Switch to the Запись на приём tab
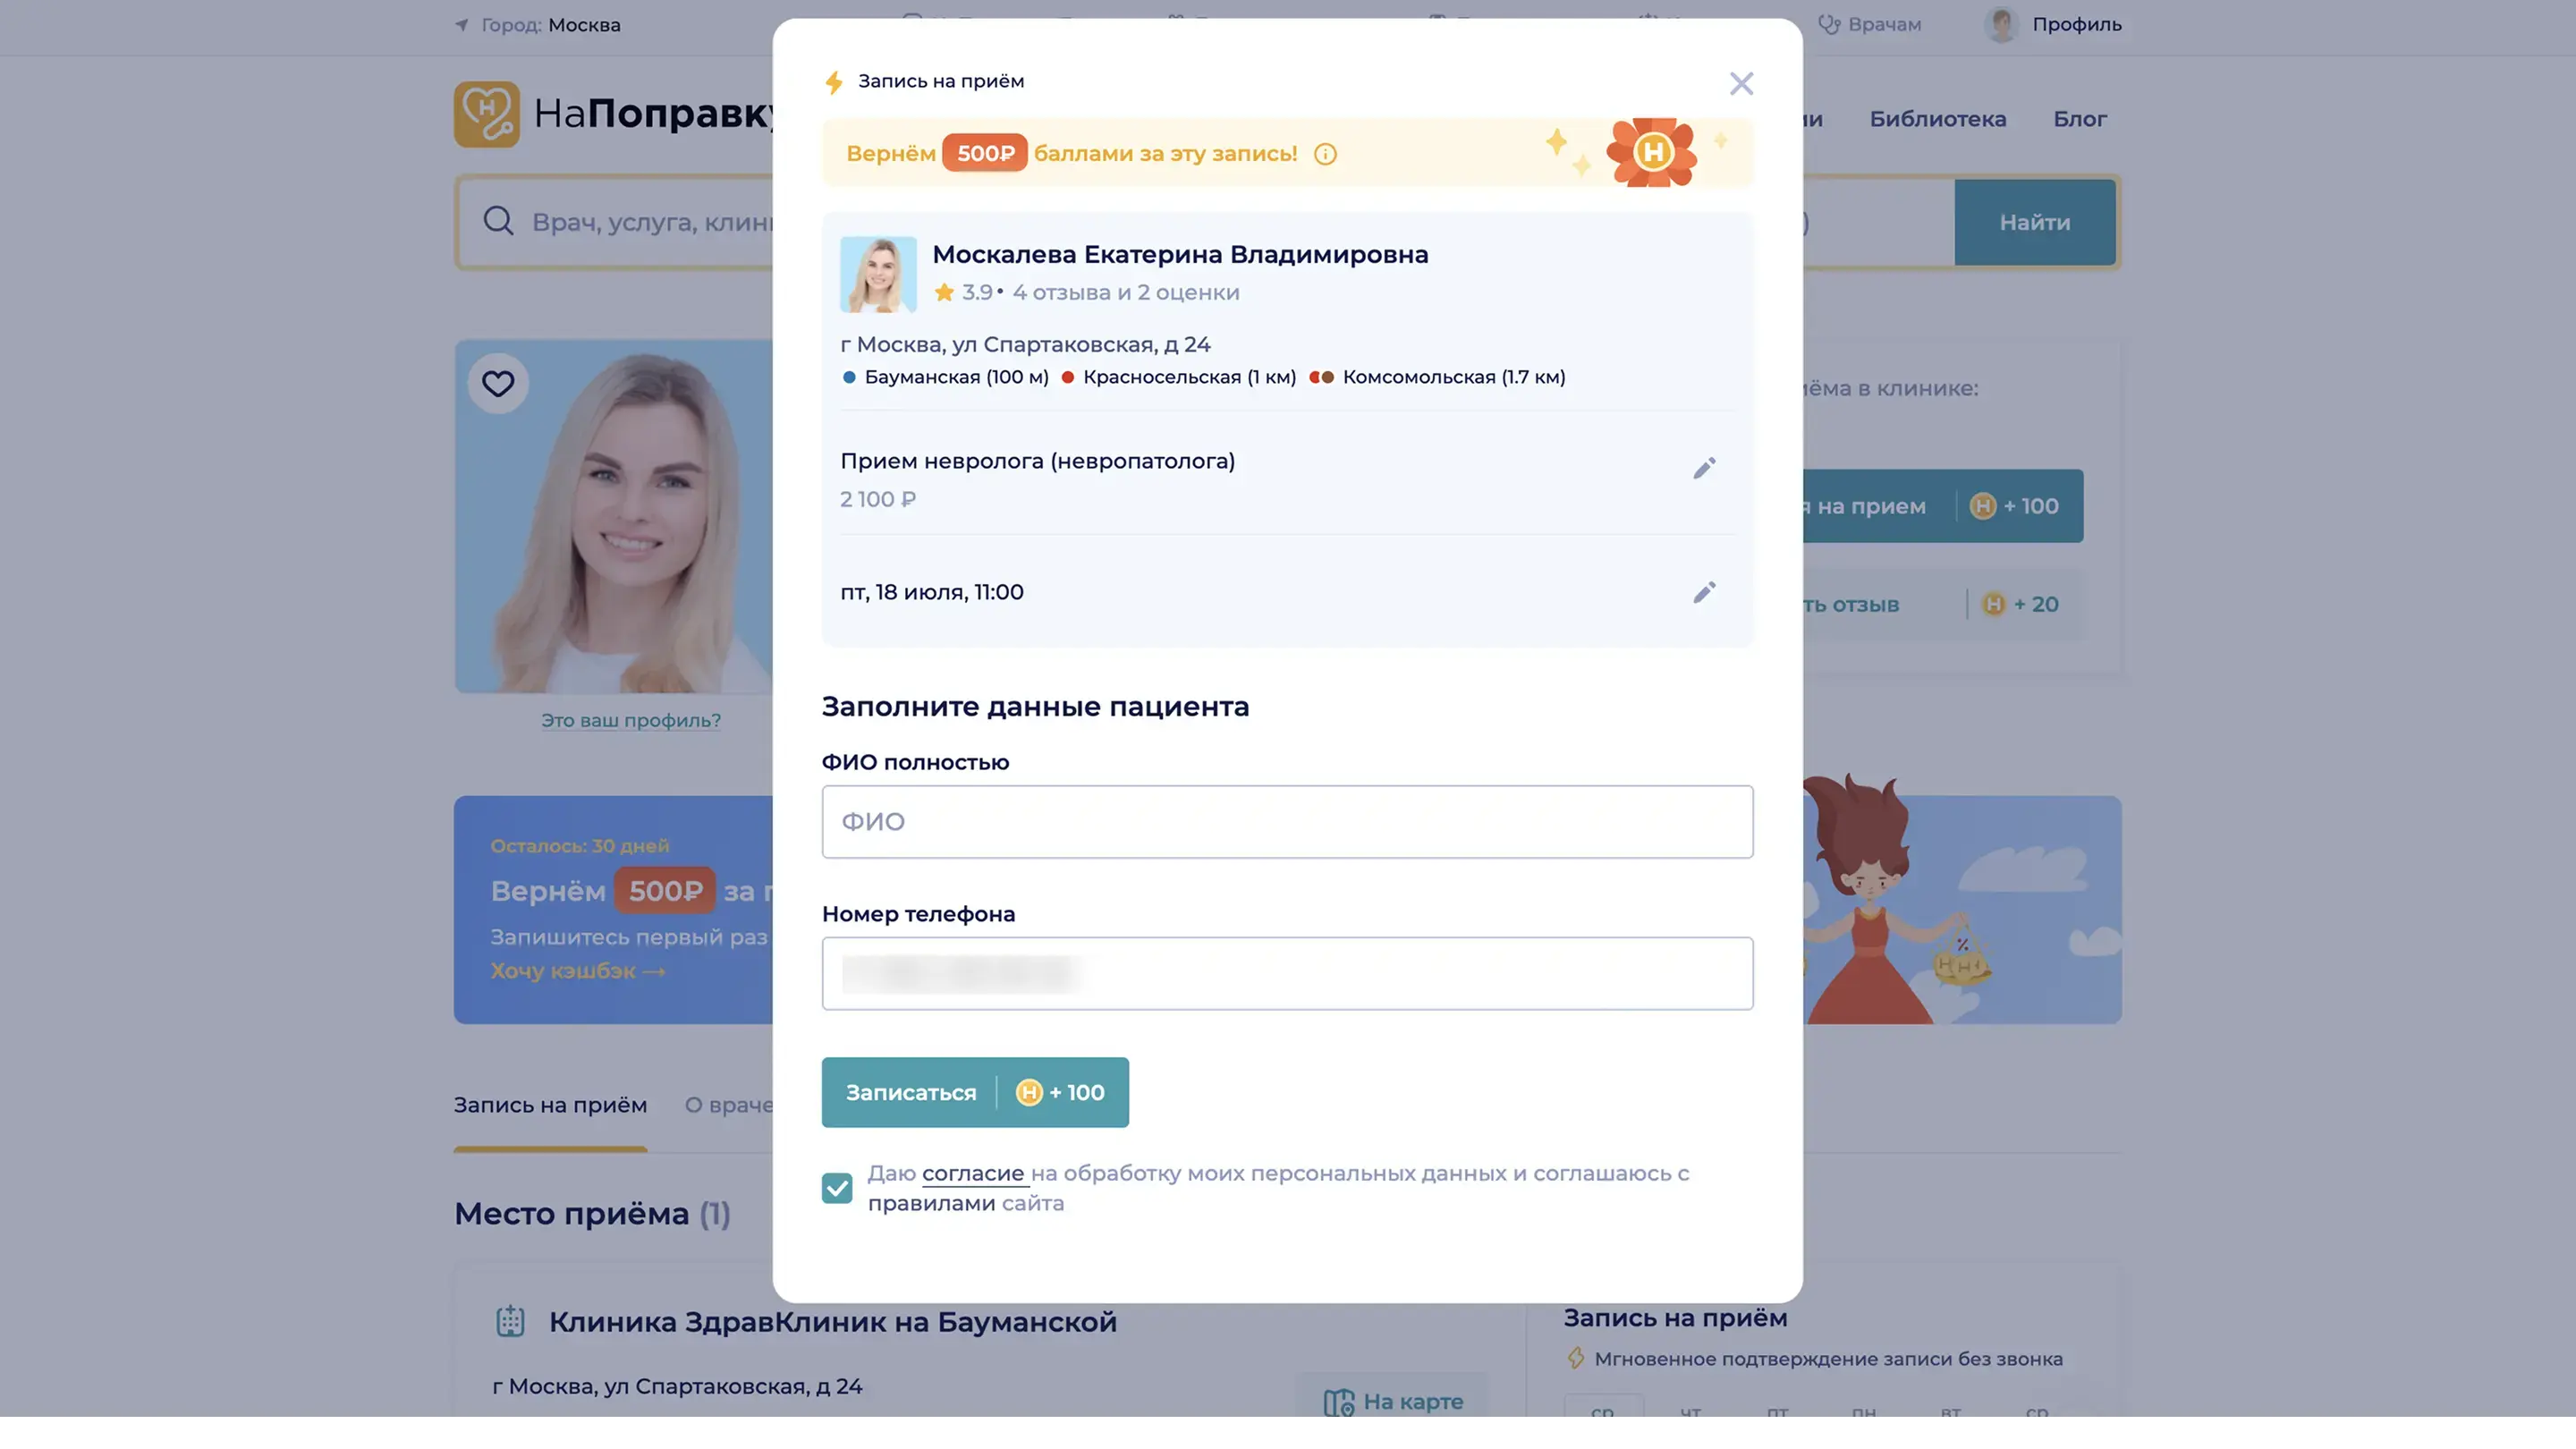This screenshot has width=2576, height=1449. pyautogui.click(x=550, y=1105)
